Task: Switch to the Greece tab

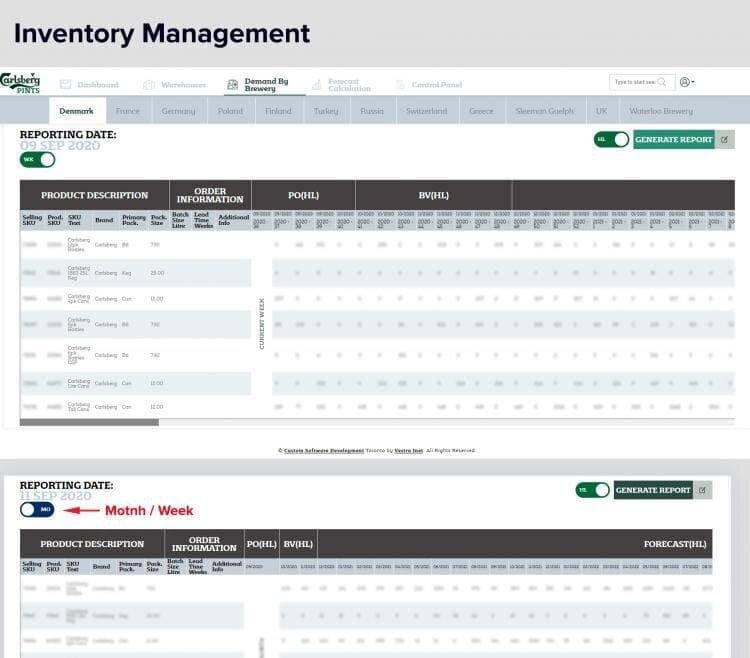Action: (481, 111)
